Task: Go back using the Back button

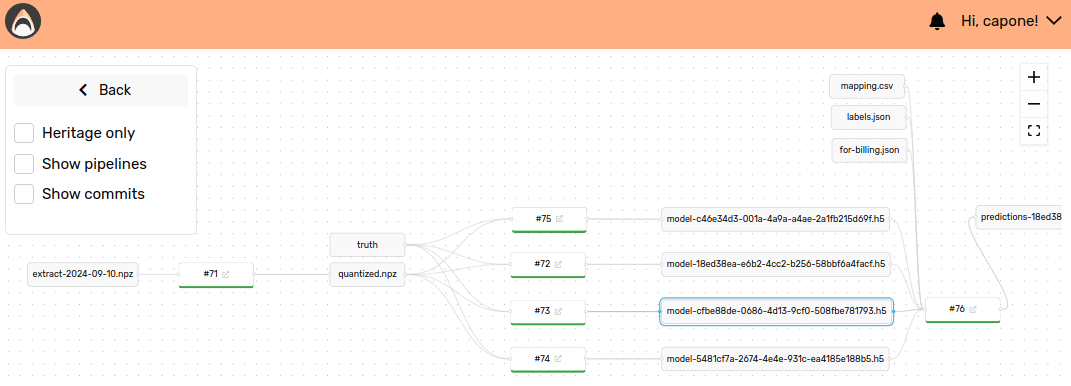Action: tap(101, 90)
